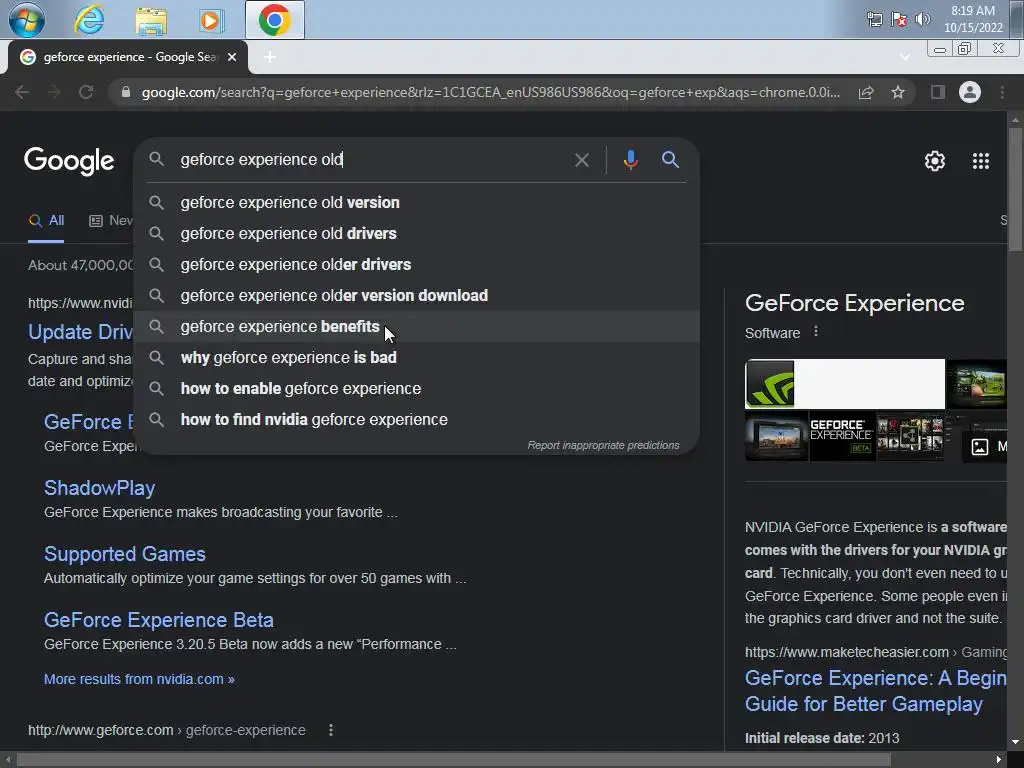Viewport: 1024px width, 768px height.
Task: Select suggestion geforce experience benefits
Action: [417, 327]
